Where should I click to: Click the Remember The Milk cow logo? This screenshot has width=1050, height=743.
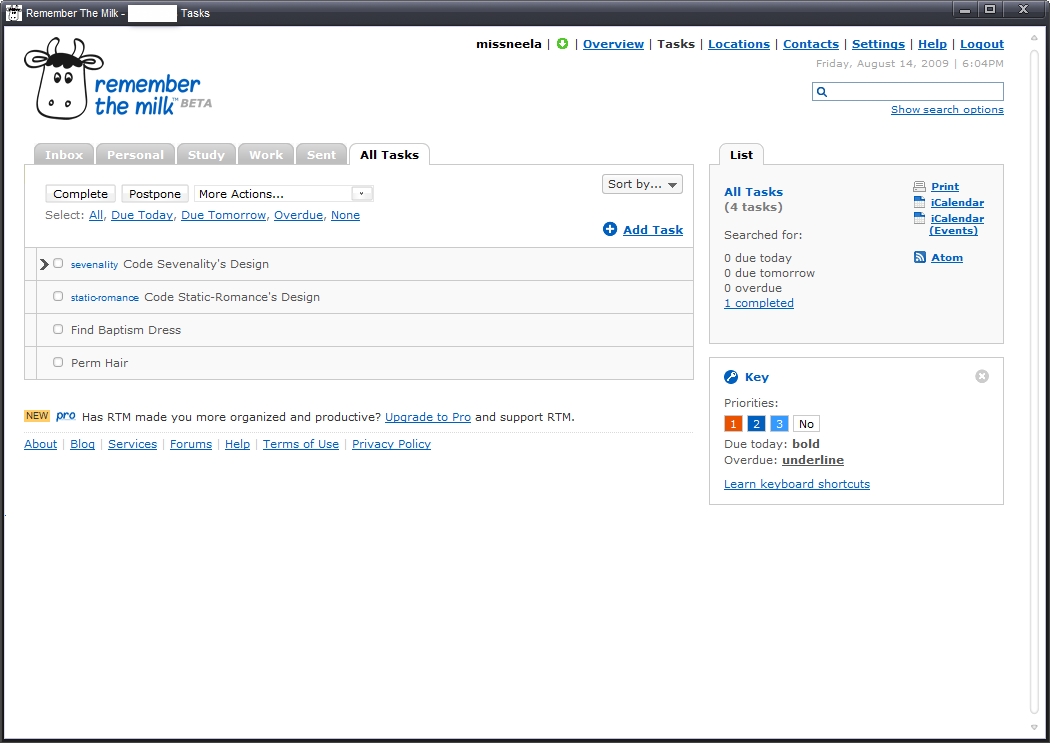coord(118,78)
